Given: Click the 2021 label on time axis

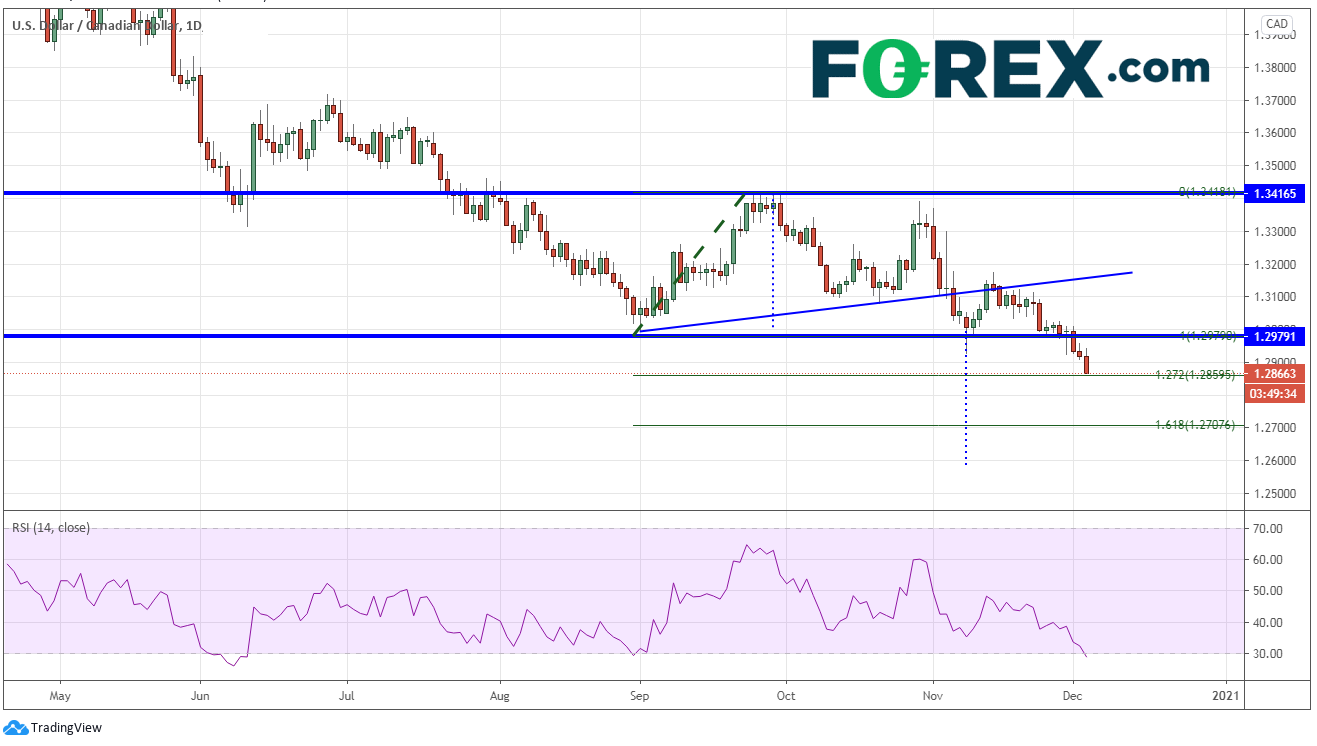Looking at the screenshot, I should [x=1226, y=693].
